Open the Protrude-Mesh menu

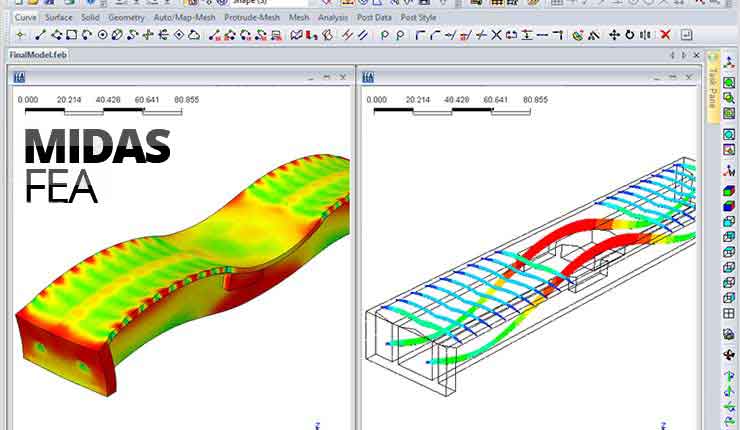[x=252, y=17]
